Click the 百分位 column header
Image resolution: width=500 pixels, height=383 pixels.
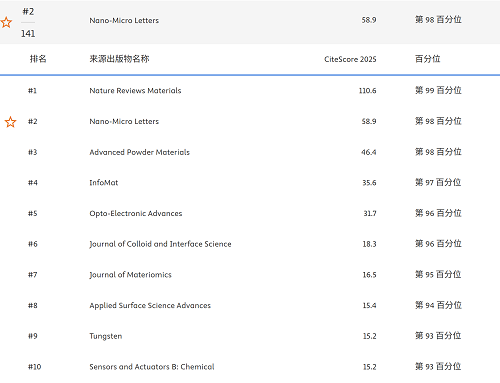[x=428, y=59]
